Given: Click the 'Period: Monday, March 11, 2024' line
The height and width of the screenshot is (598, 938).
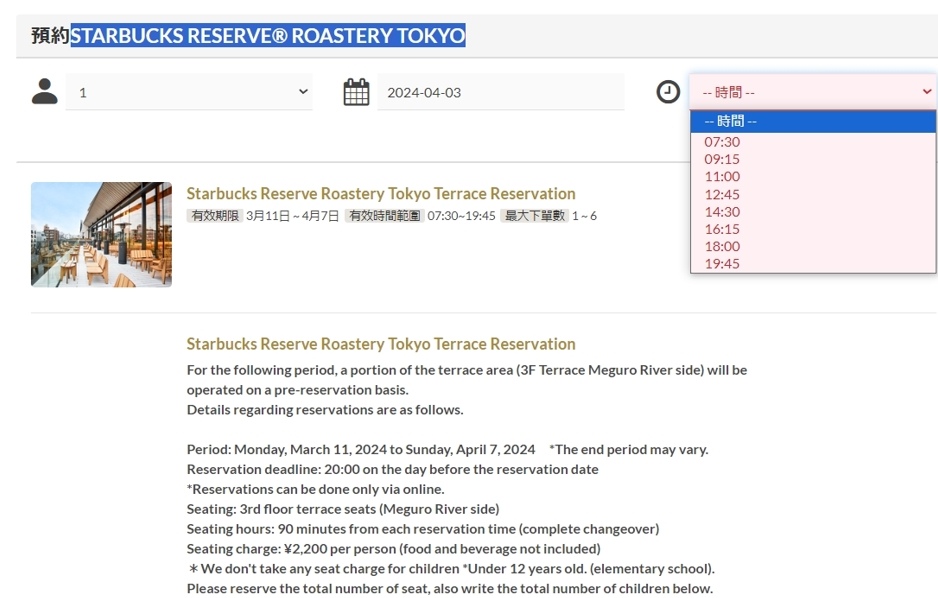Looking at the screenshot, I should click(447, 450).
